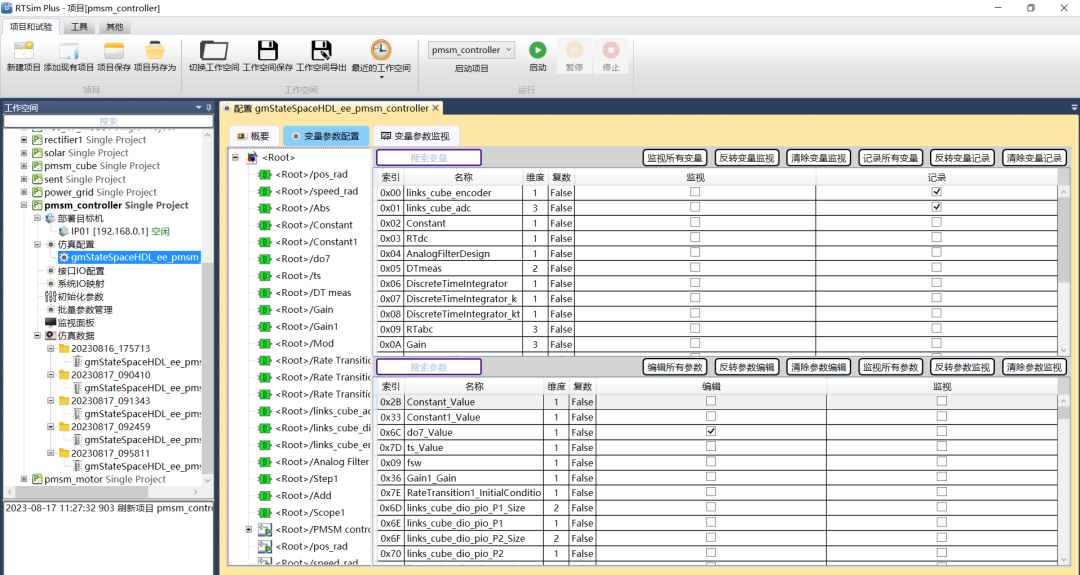
Task: Close the gmStateSpaceHDL_ee_pmsm_controller config tab
Action: (x=435, y=108)
